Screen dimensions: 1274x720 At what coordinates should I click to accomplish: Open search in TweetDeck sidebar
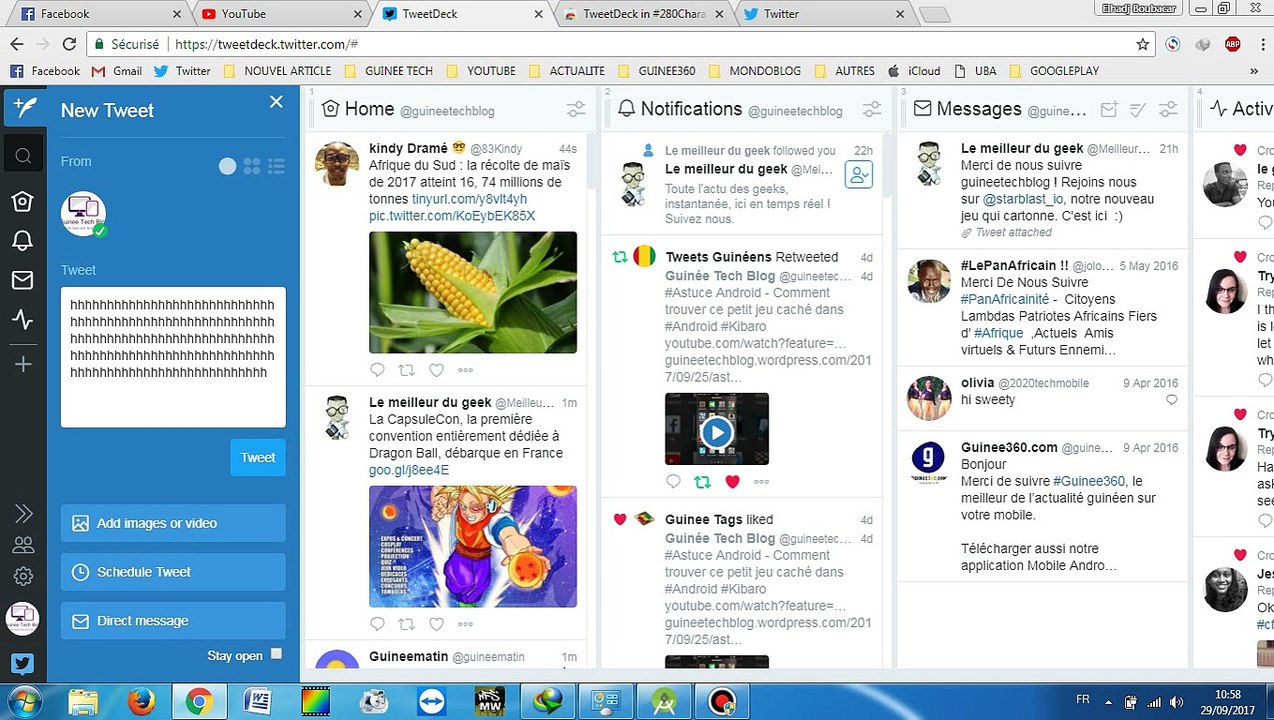[x=23, y=156]
